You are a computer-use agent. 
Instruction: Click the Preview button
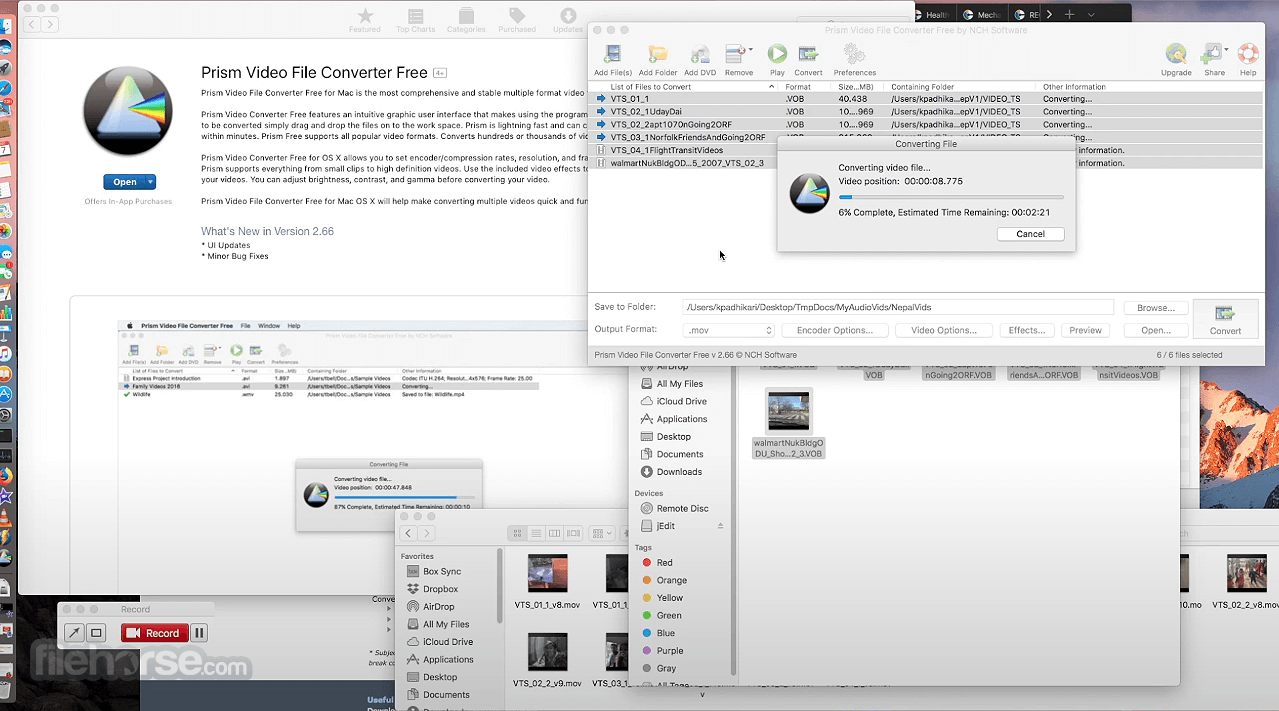coord(1085,330)
